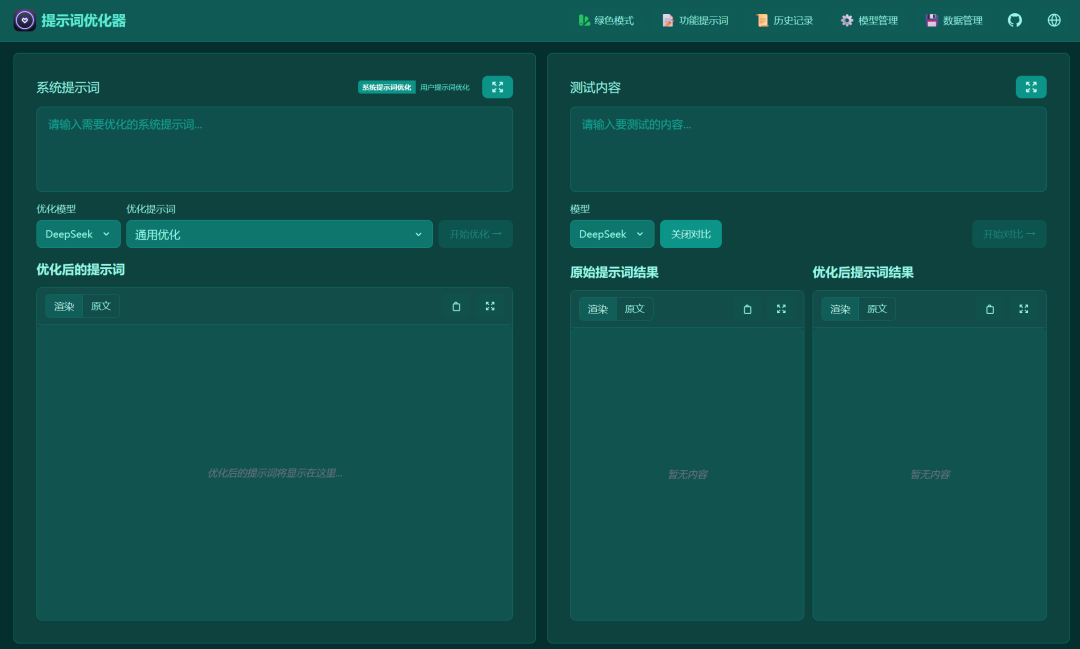Select 用户提示词优化 mode

445,87
